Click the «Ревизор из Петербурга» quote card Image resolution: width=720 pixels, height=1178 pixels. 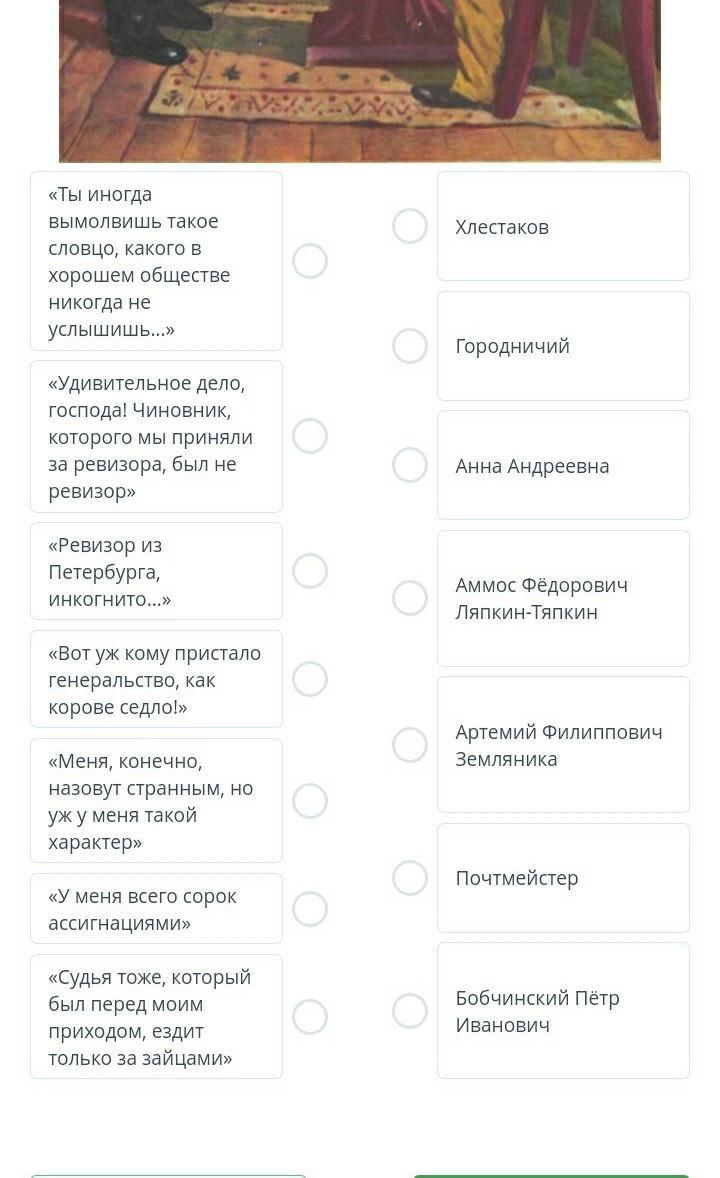156,571
